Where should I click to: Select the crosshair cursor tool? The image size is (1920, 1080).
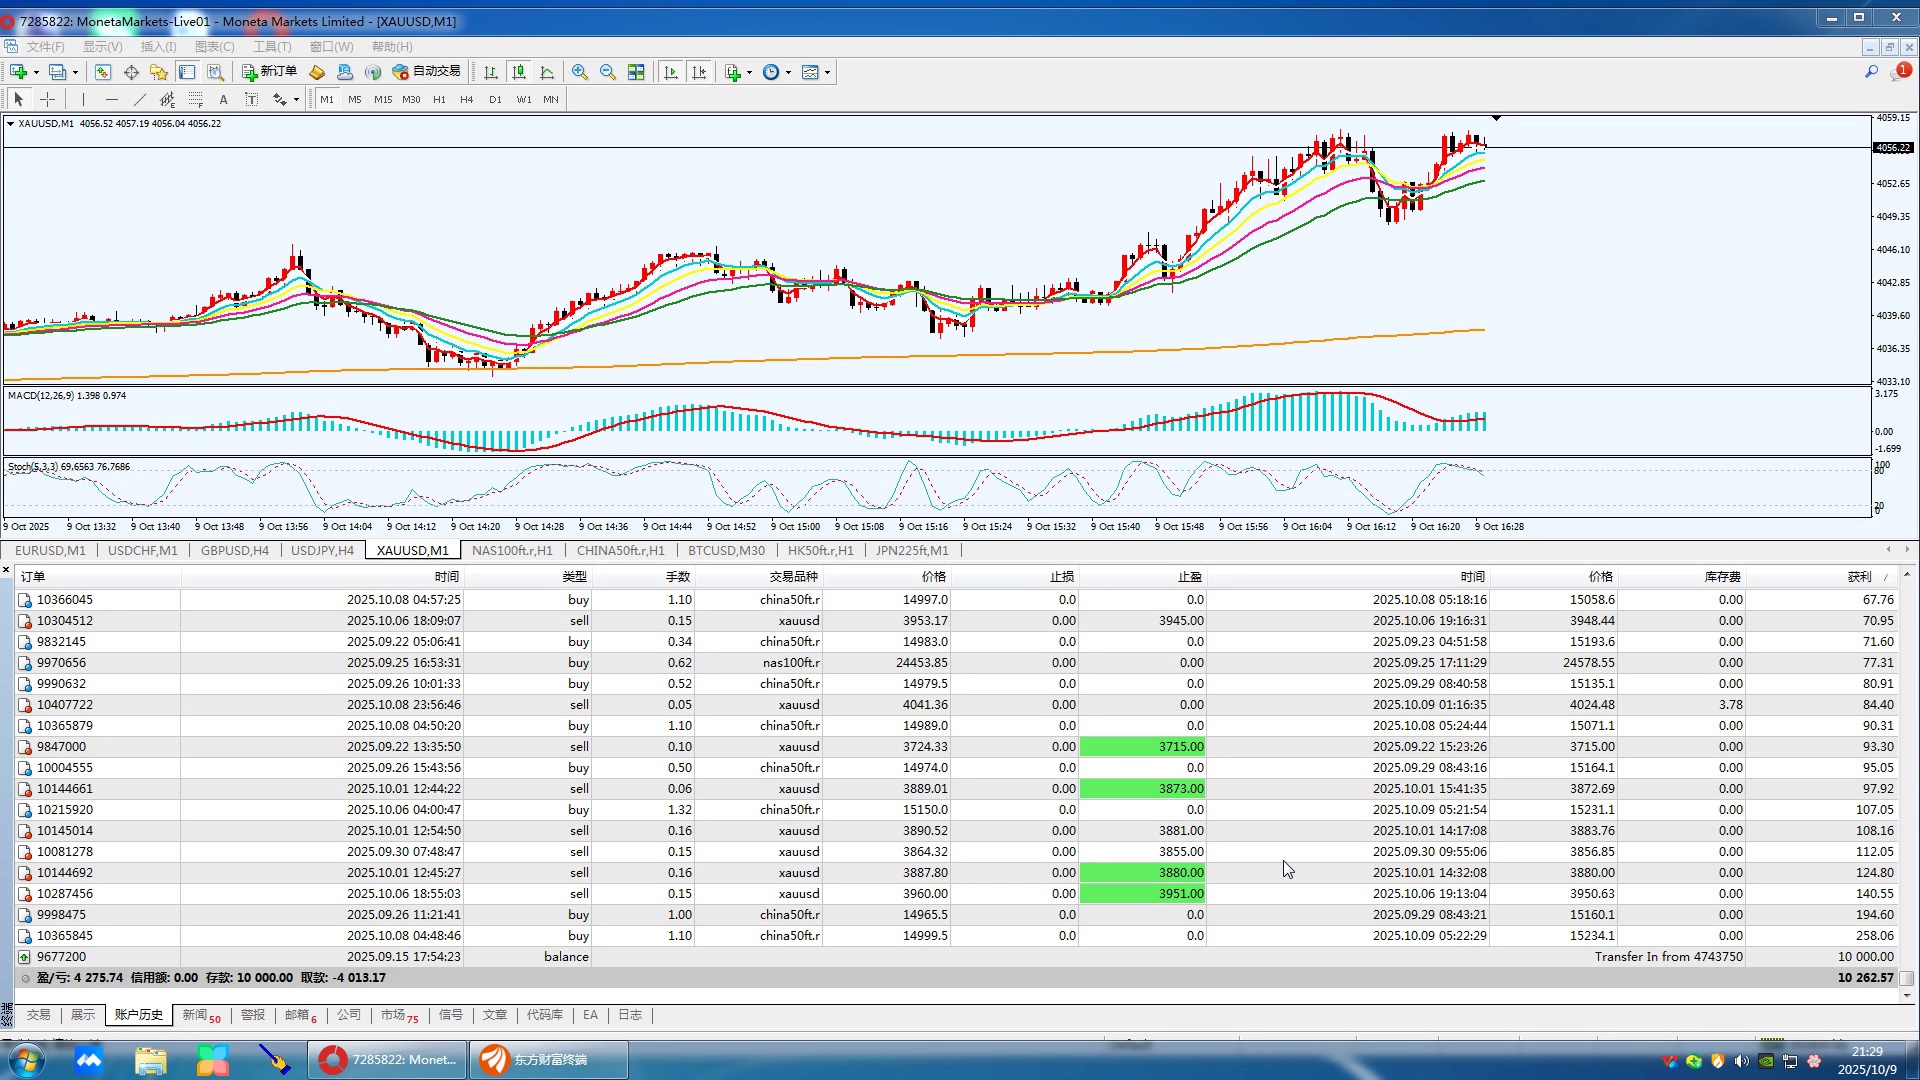pyautogui.click(x=47, y=99)
